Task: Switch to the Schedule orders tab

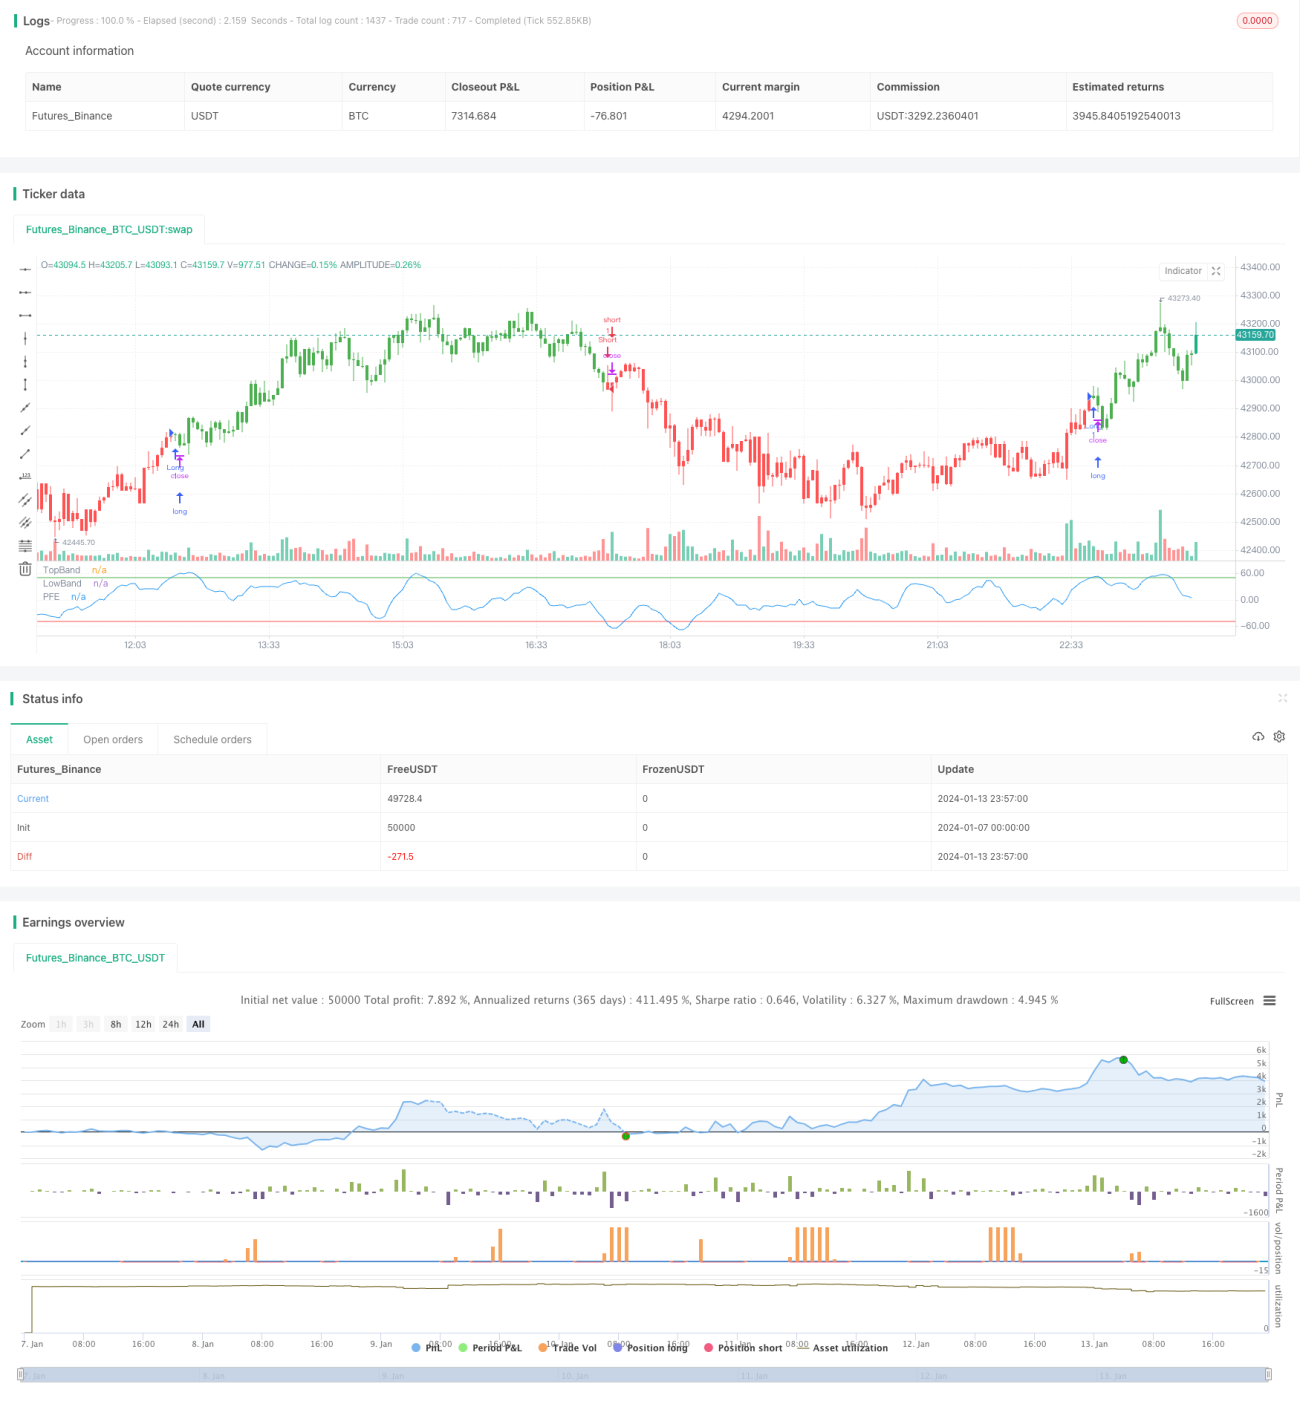Action: coord(212,740)
